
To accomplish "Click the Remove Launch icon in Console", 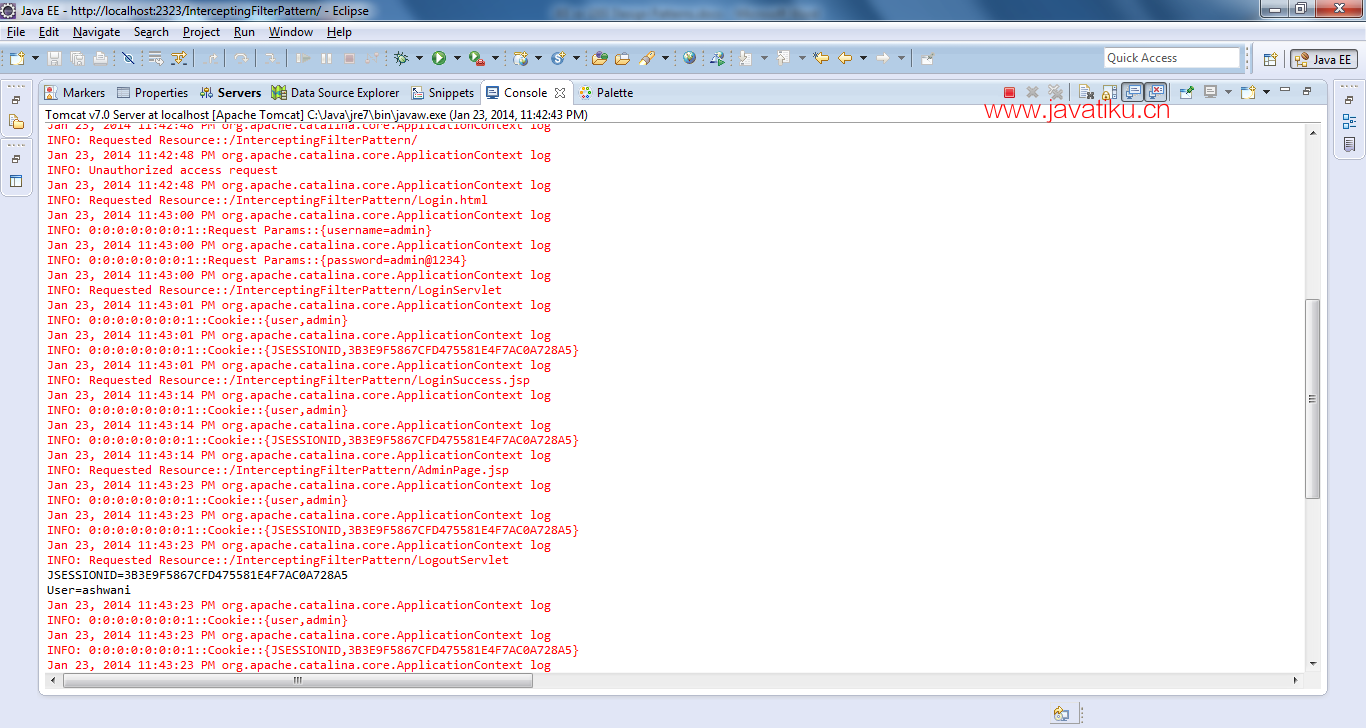I will tap(1032, 92).
